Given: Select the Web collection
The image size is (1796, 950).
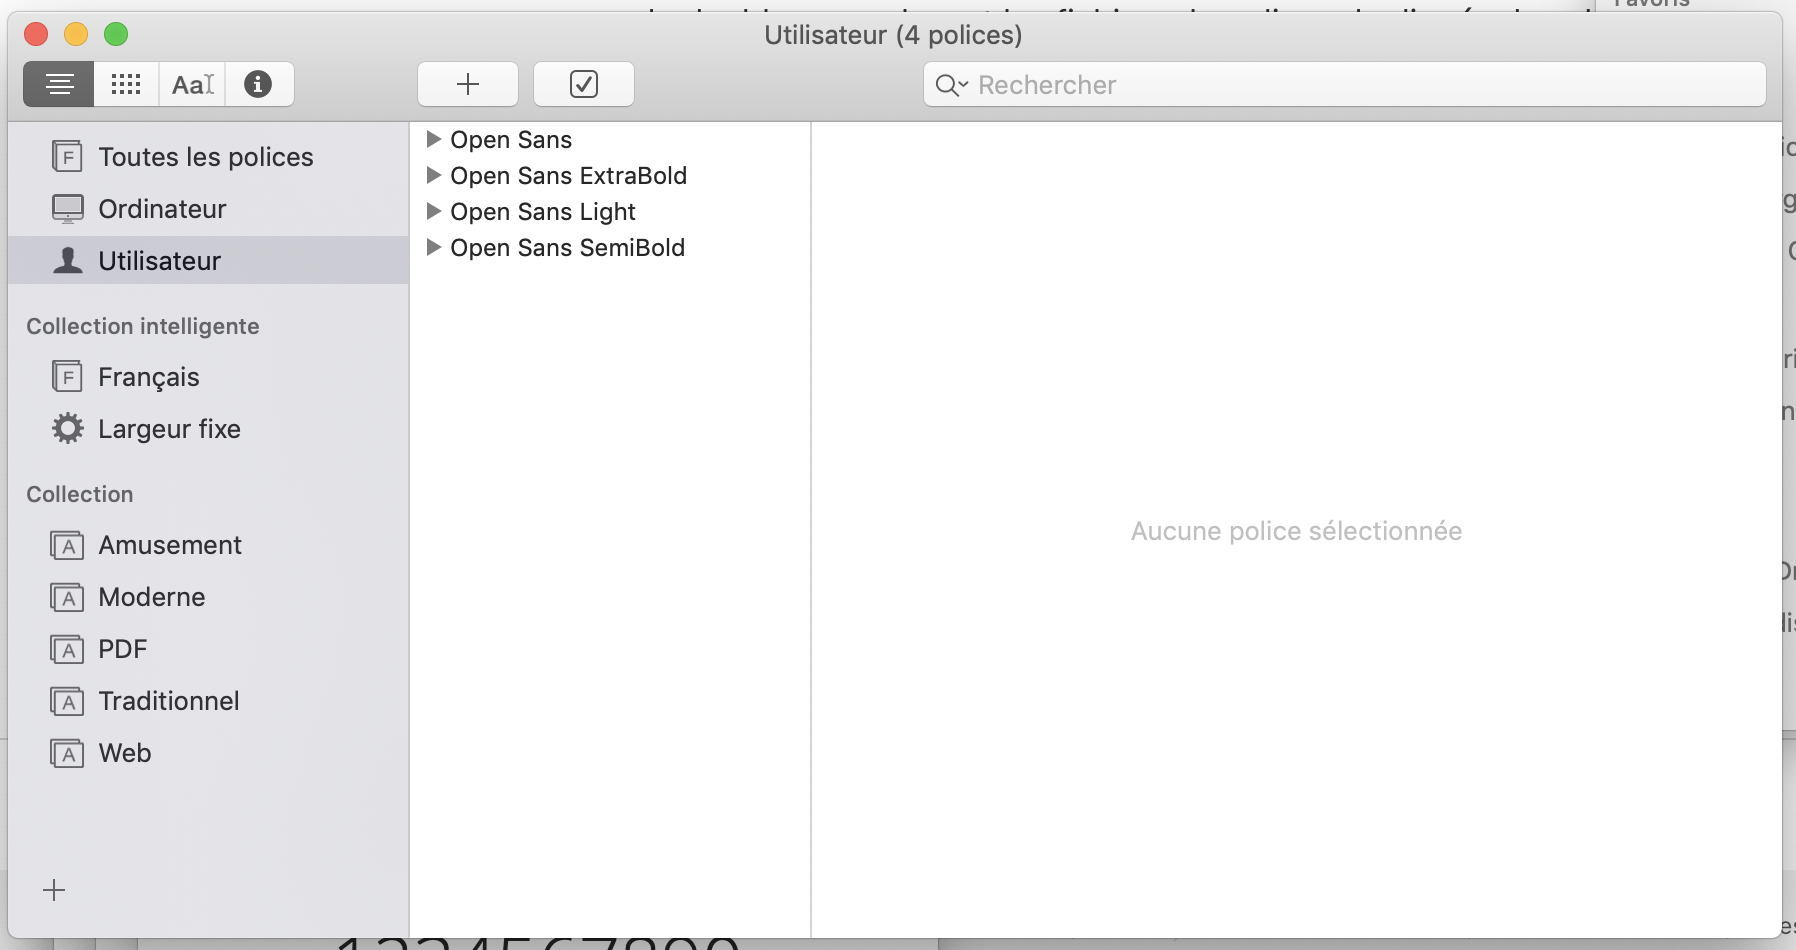Looking at the screenshot, I should pyautogui.click(x=208, y=753).
